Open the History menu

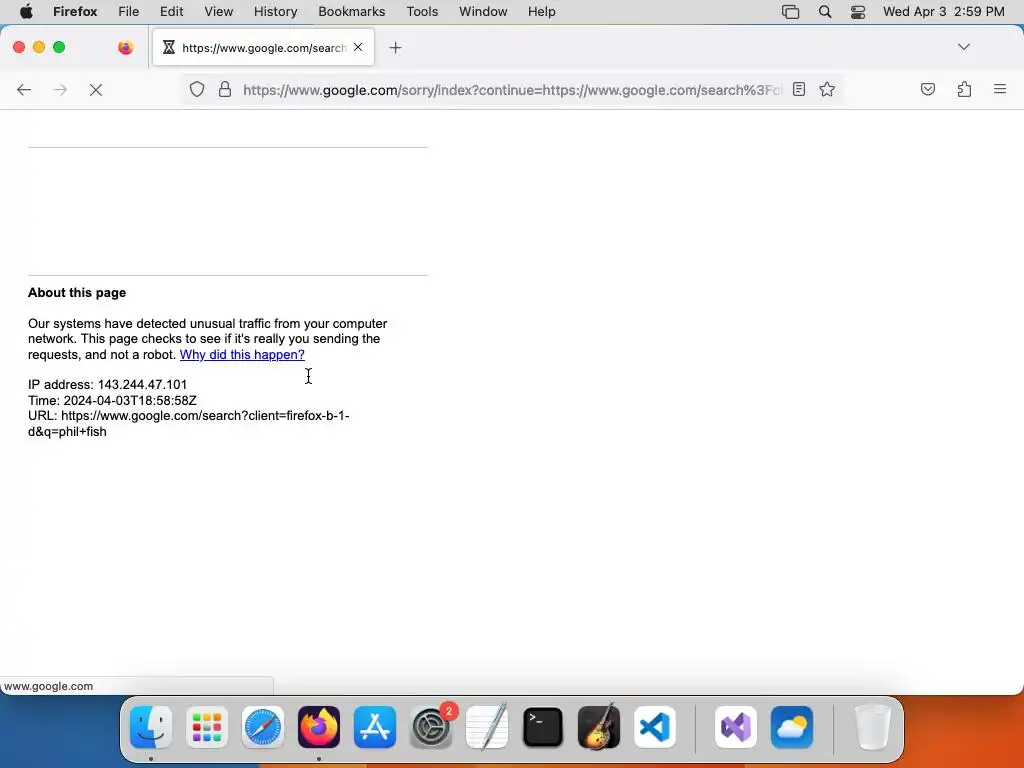coord(276,12)
